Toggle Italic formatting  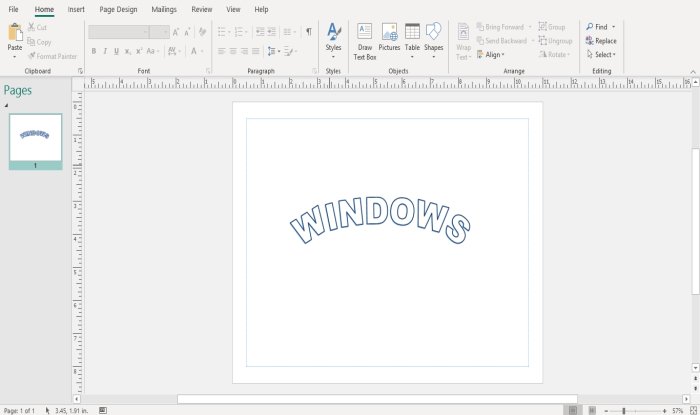pyautogui.click(x=105, y=51)
